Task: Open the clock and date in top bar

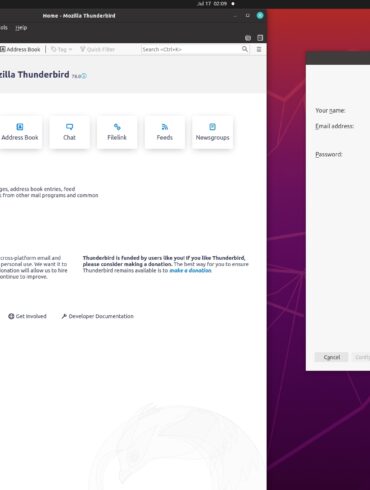Action: point(212,4)
